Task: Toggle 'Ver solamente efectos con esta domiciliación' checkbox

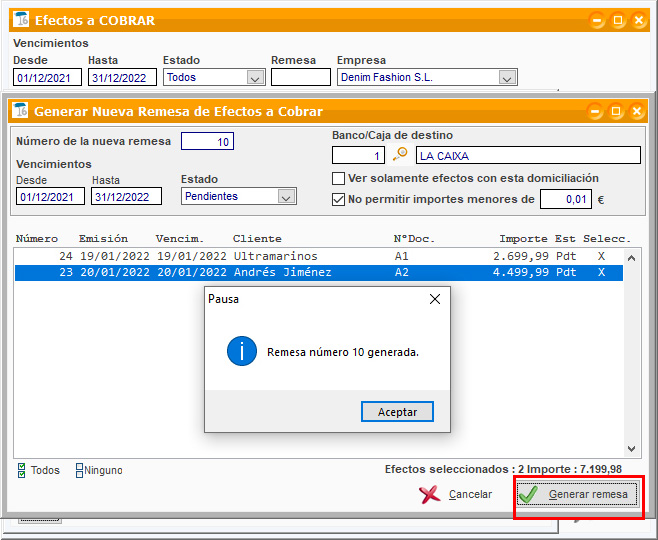Action: coord(338,178)
